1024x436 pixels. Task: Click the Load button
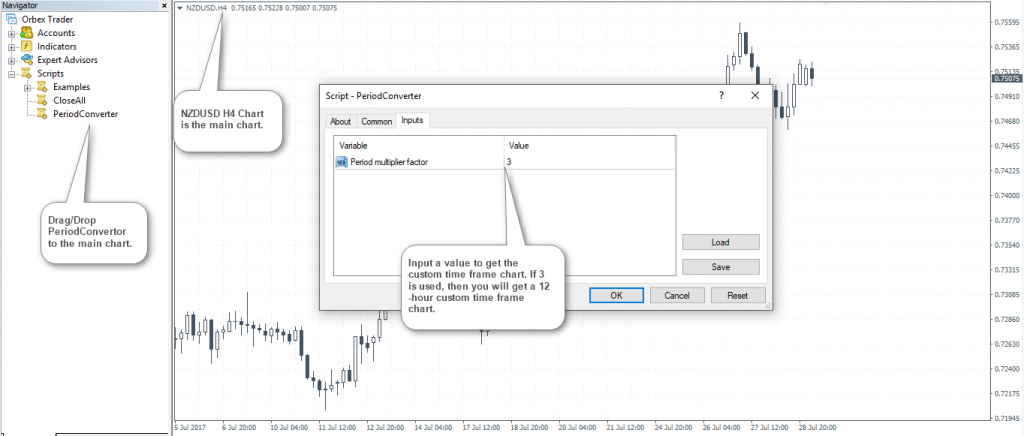pyautogui.click(x=720, y=242)
